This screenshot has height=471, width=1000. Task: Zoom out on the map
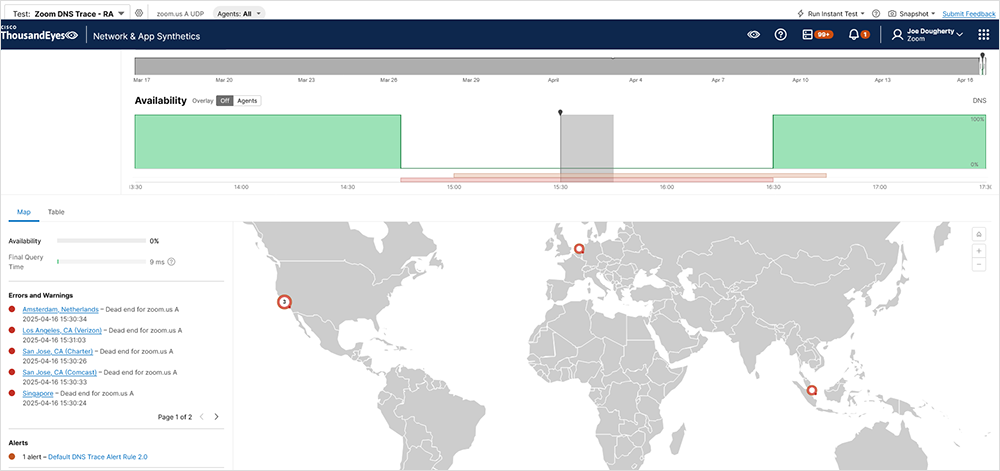(979, 265)
